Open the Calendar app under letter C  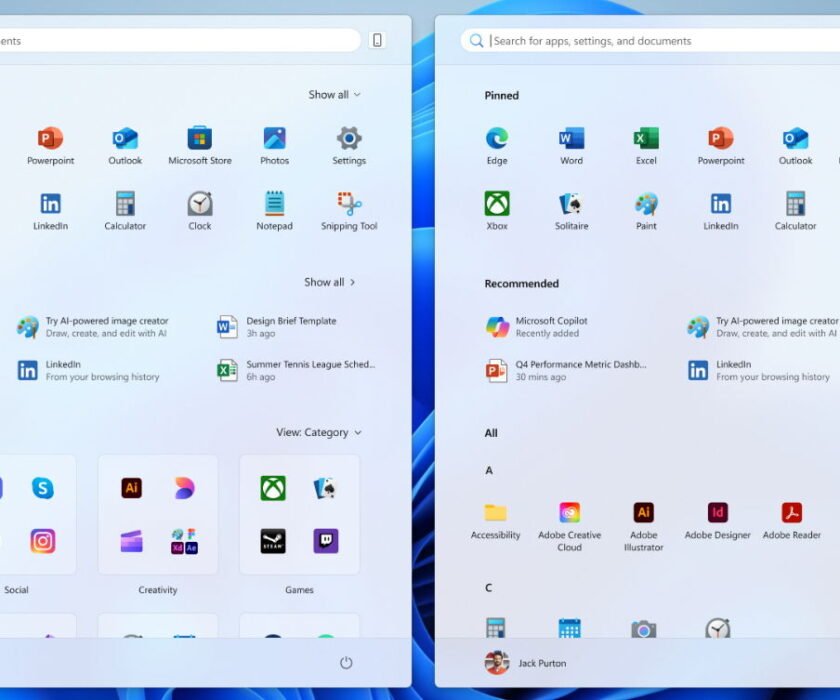(x=569, y=628)
